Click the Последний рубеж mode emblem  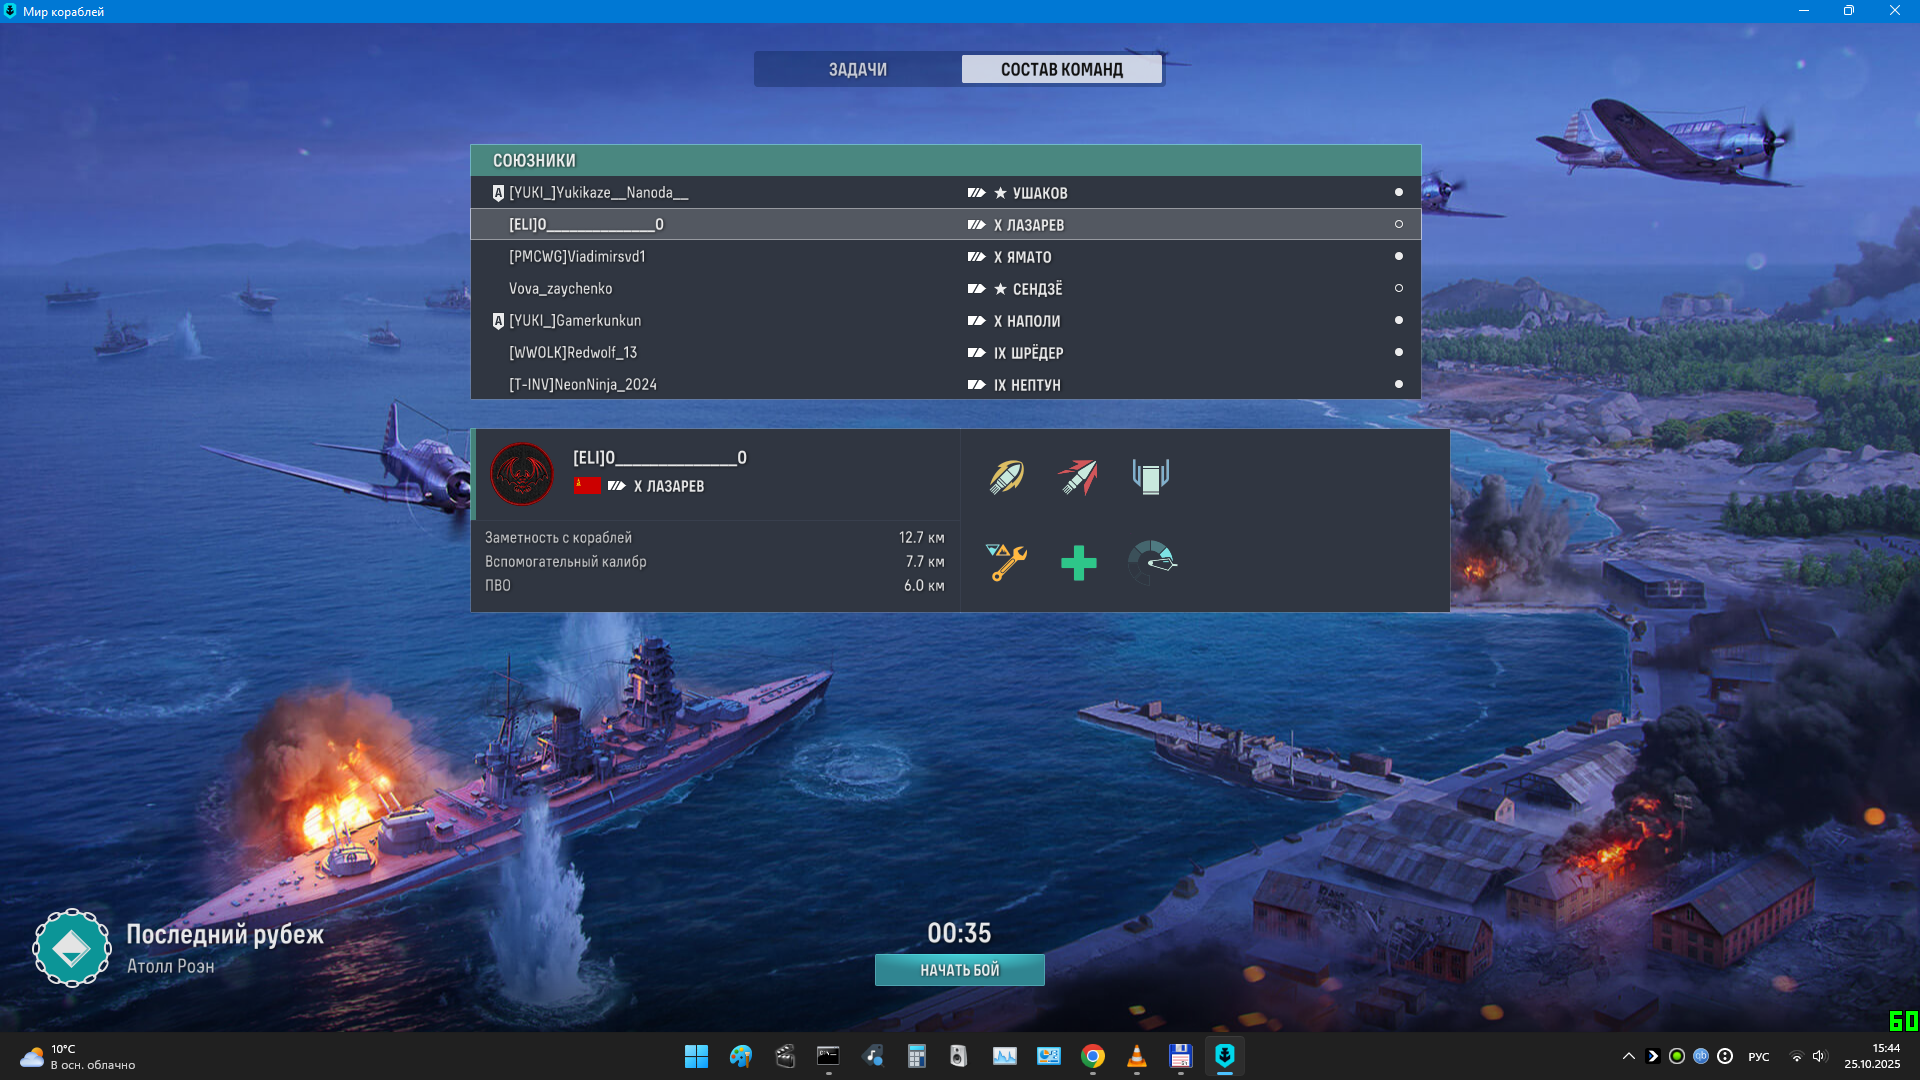point(72,948)
